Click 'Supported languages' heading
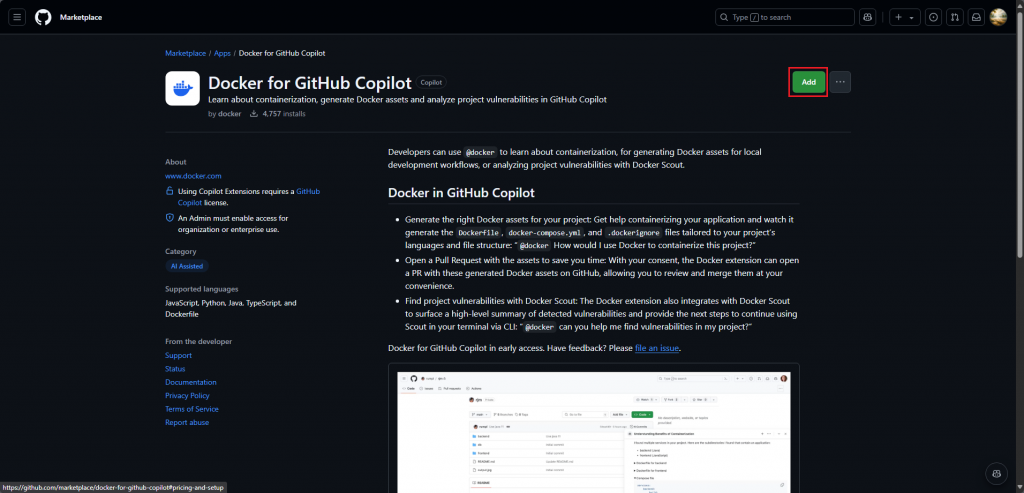Image resolution: width=1024 pixels, height=493 pixels. point(202,289)
